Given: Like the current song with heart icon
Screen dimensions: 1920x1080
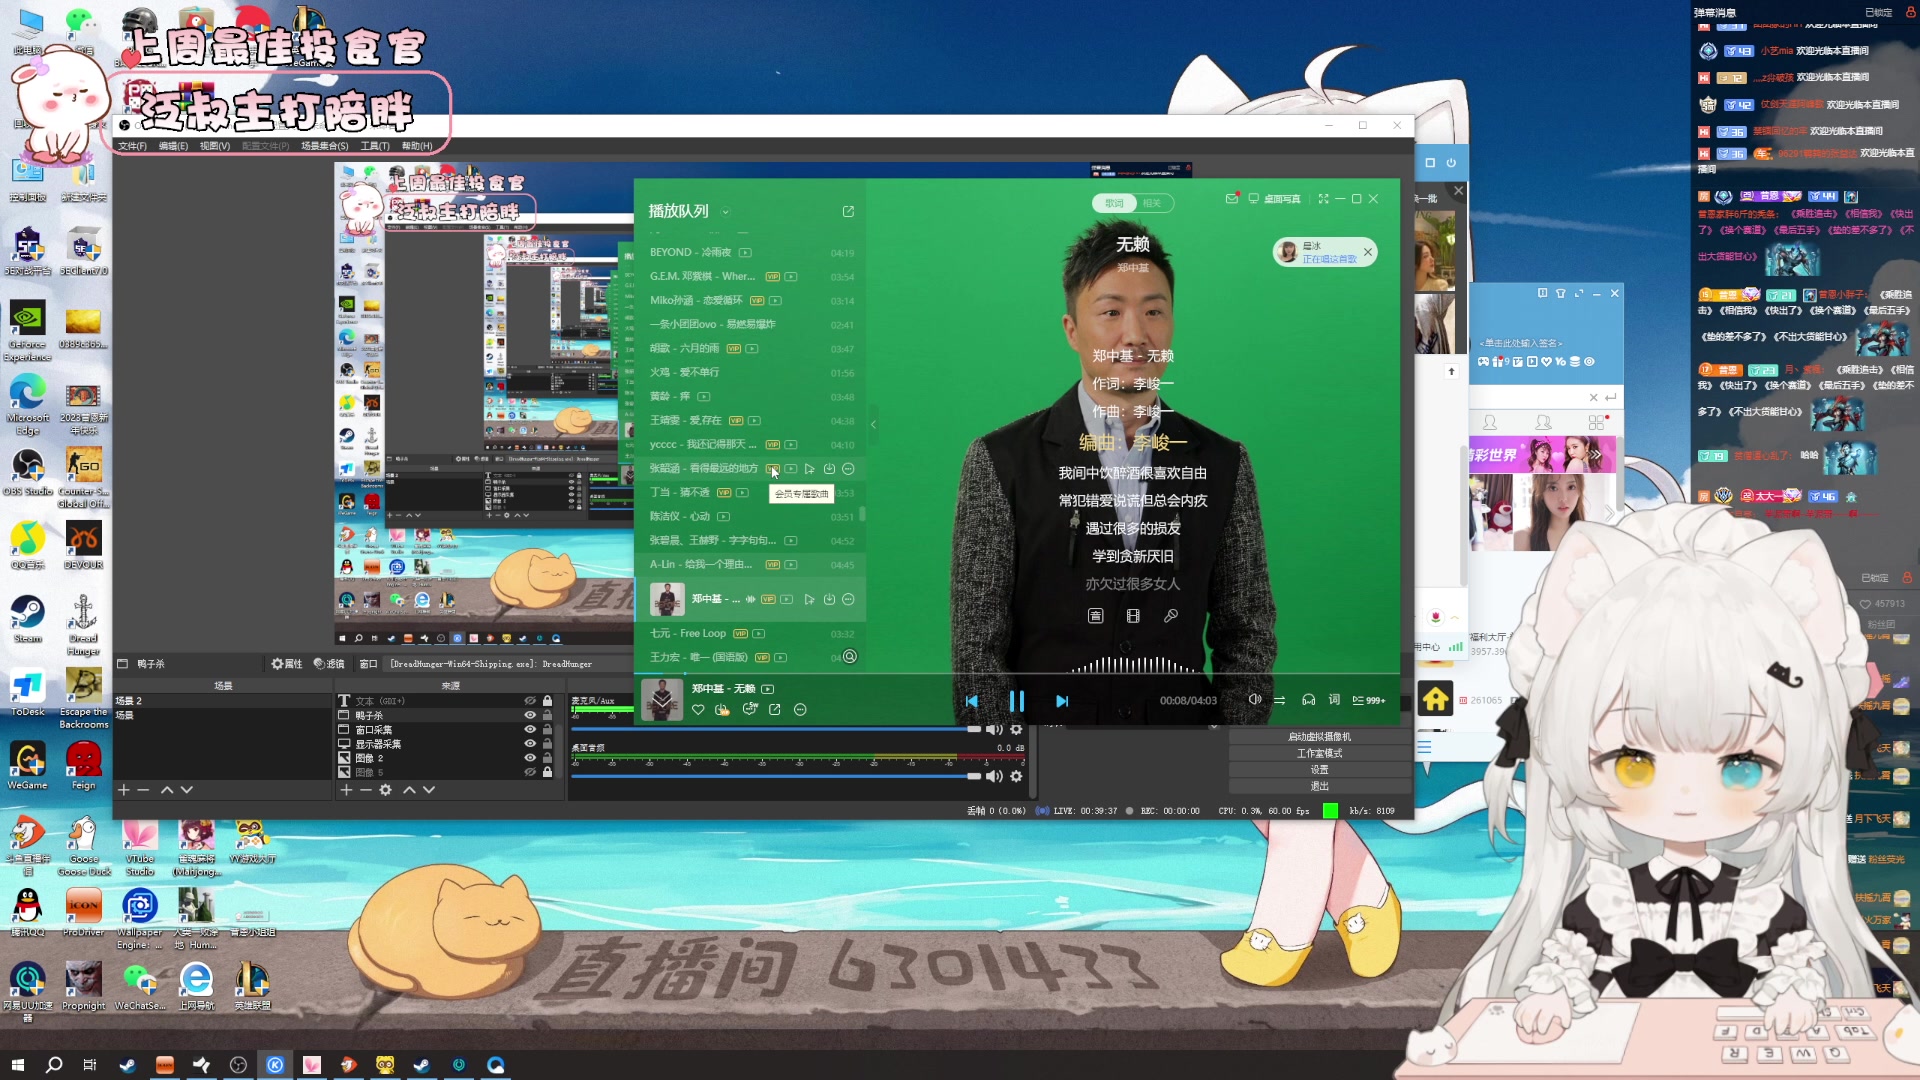Looking at the screenshot, I should [x=698, y=710].
